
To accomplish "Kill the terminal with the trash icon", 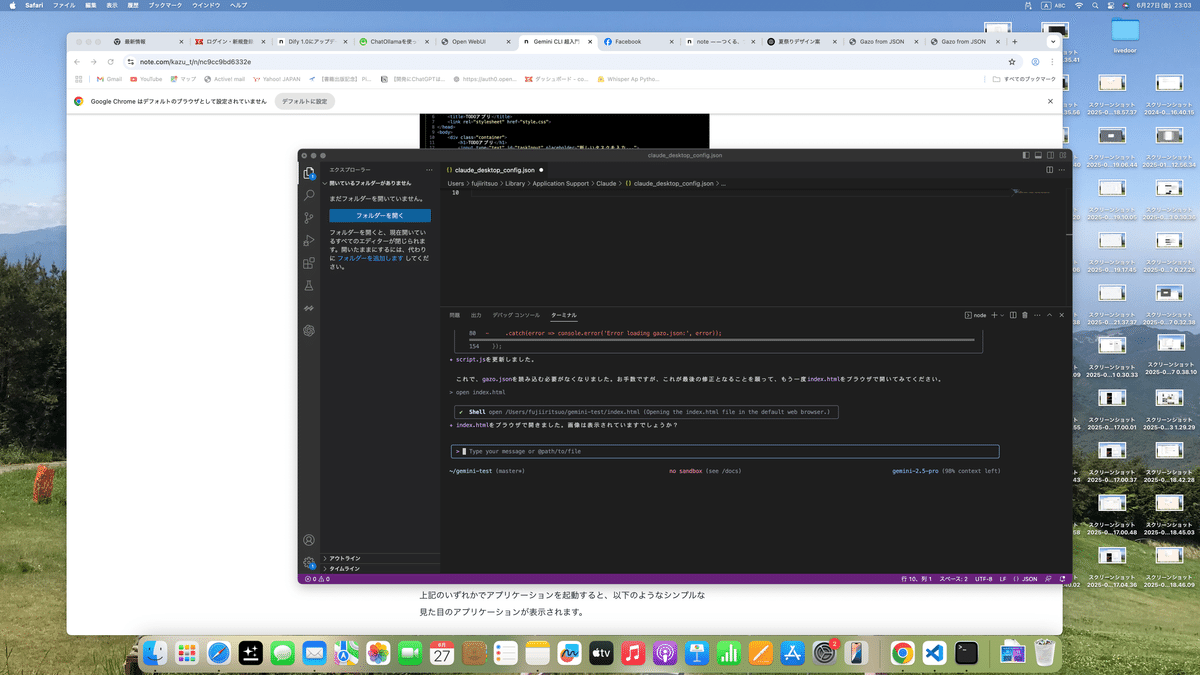I will pos(1024,315).
